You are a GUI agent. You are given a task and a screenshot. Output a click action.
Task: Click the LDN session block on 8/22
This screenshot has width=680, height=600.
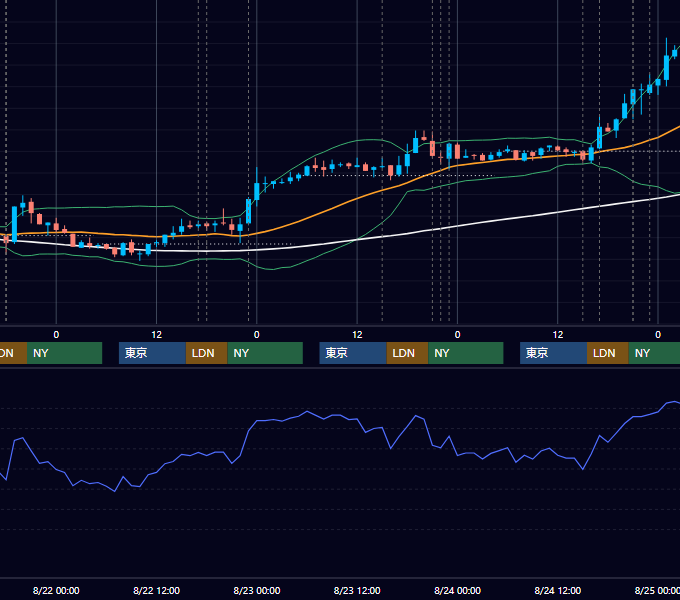pos(206,353)
